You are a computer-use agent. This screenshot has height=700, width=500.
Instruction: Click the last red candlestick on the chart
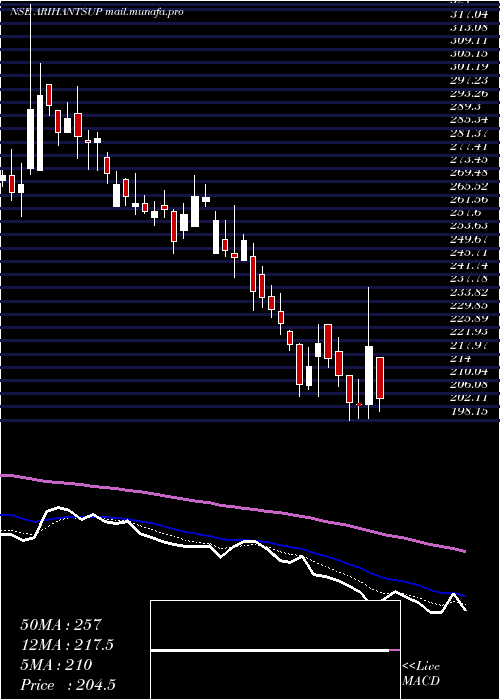pos(380,378)
